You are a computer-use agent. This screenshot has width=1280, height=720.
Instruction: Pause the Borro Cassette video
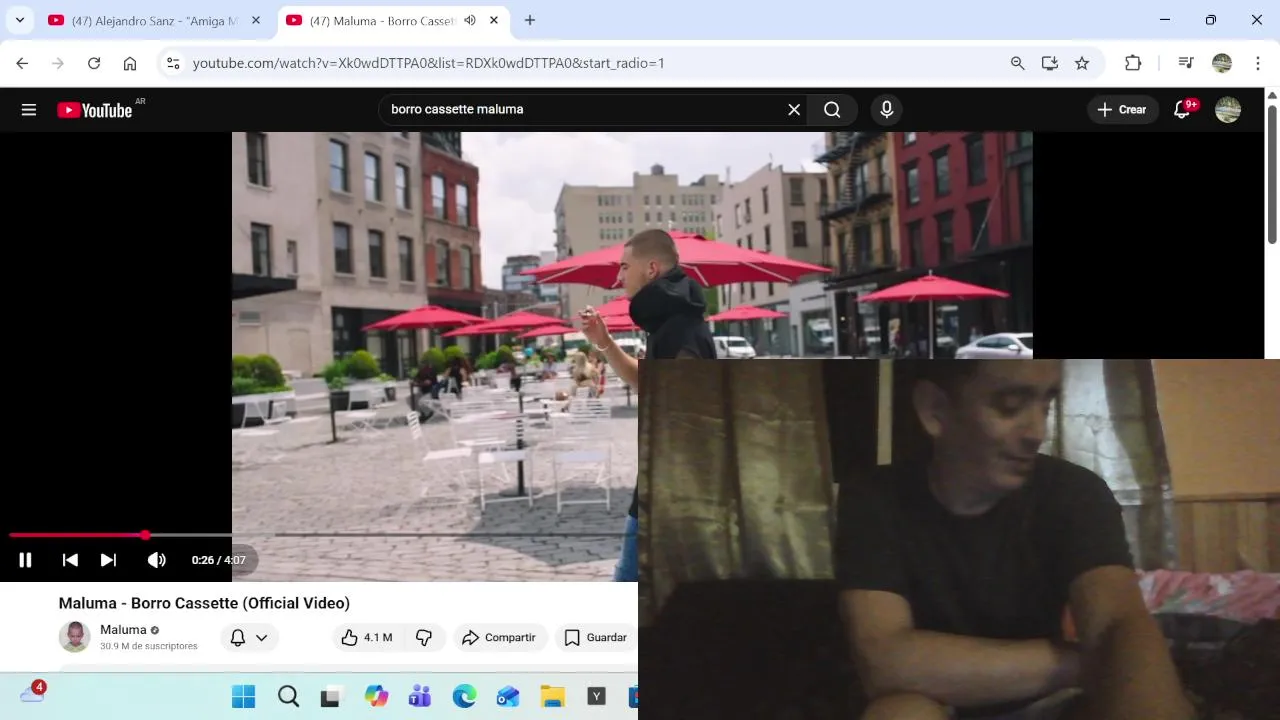[x=25, y=560]
